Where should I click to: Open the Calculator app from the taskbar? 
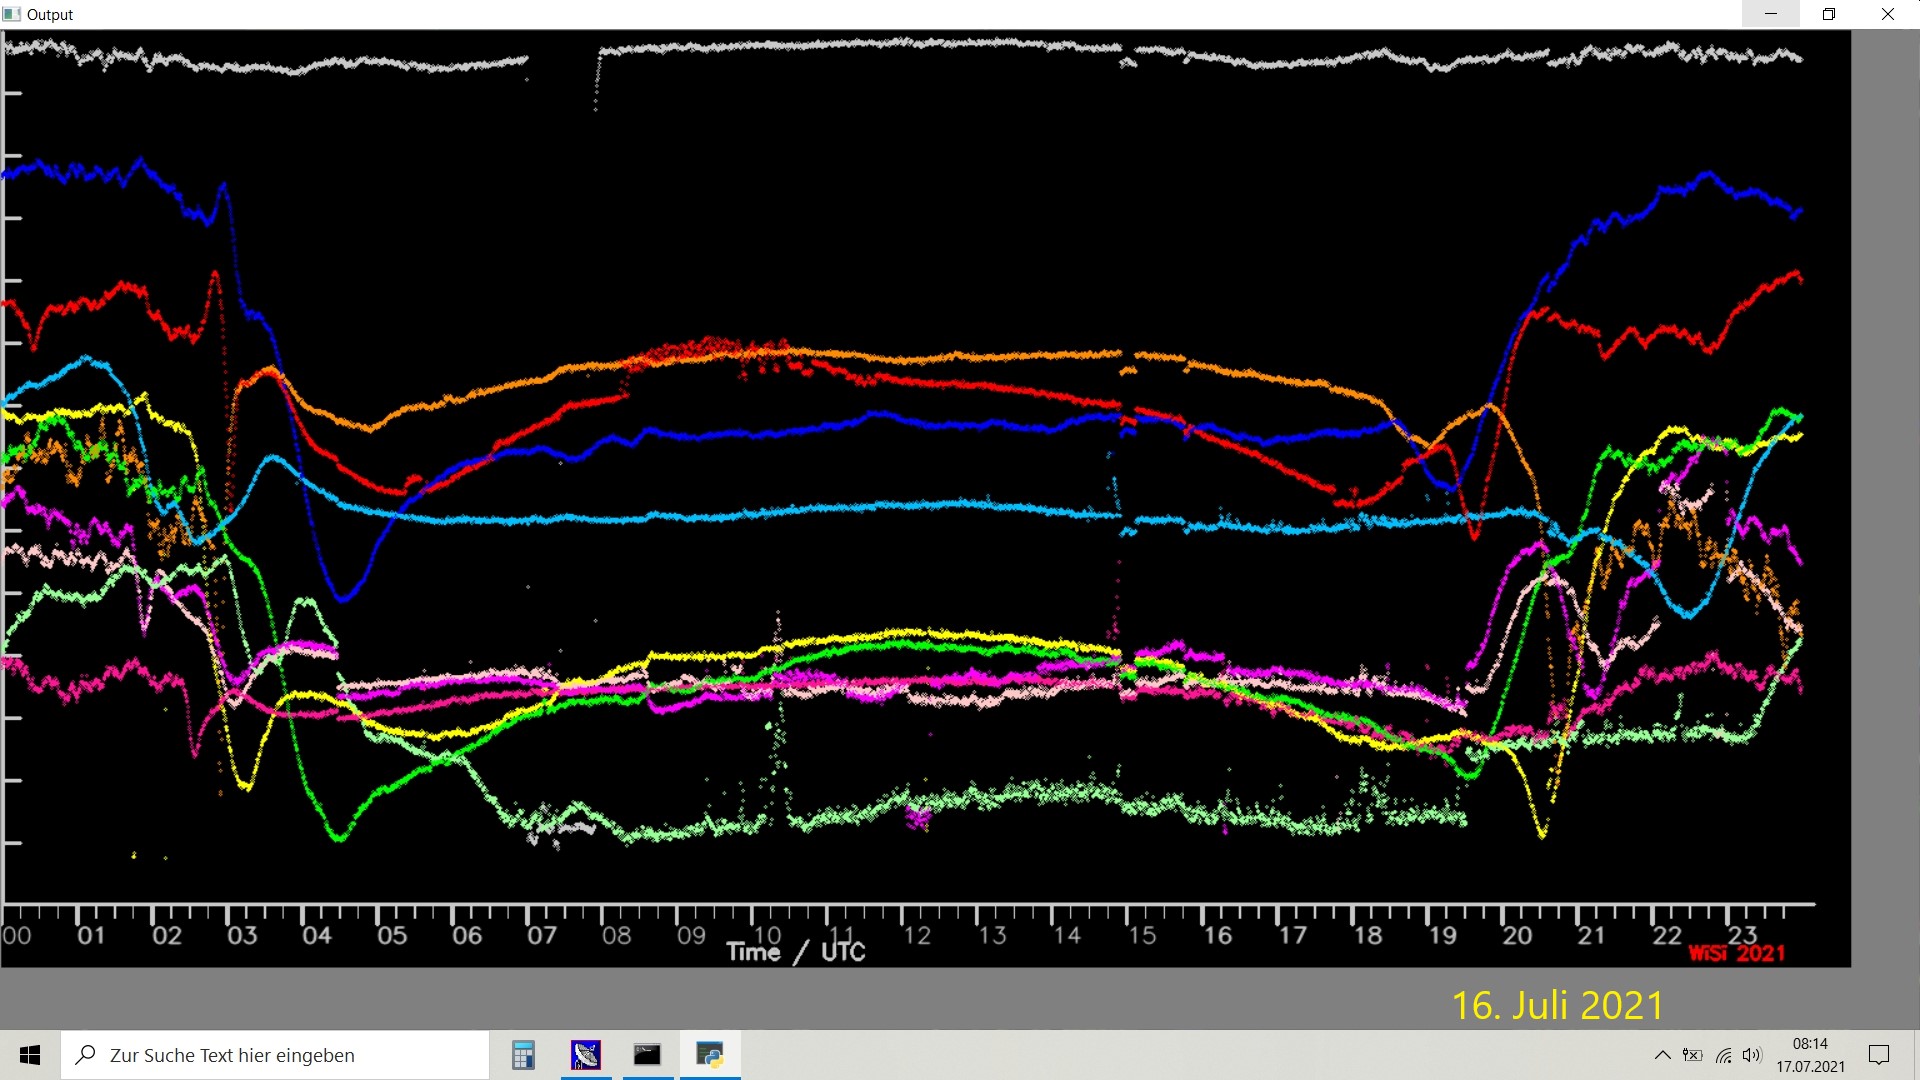click(x=523, y=1055)
